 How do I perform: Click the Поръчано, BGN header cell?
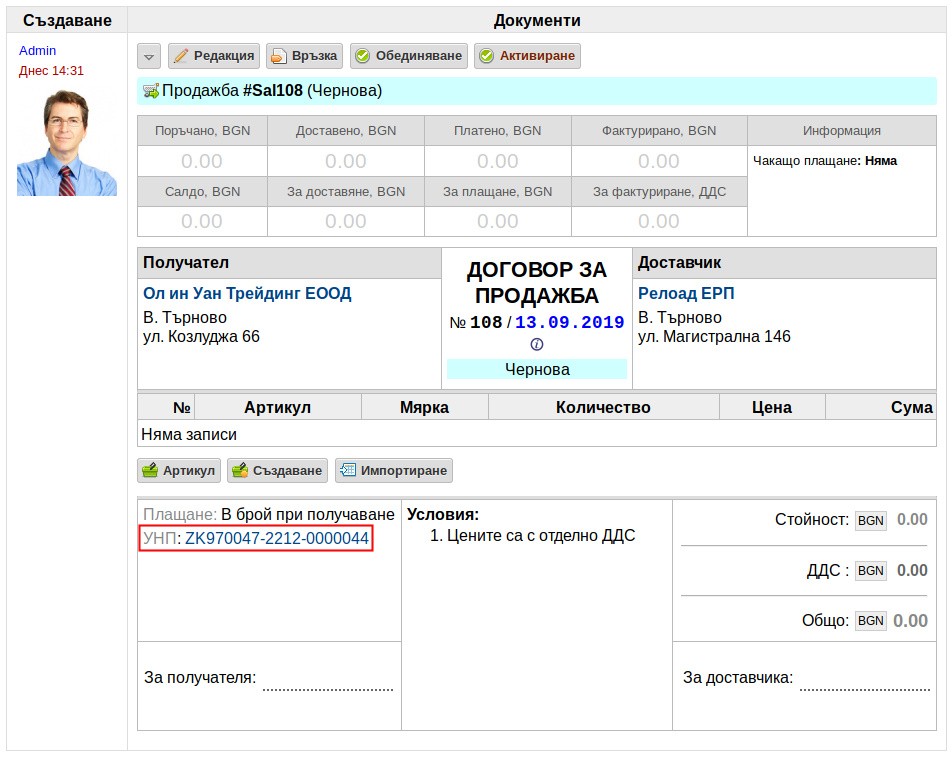[x=202, y=131]
